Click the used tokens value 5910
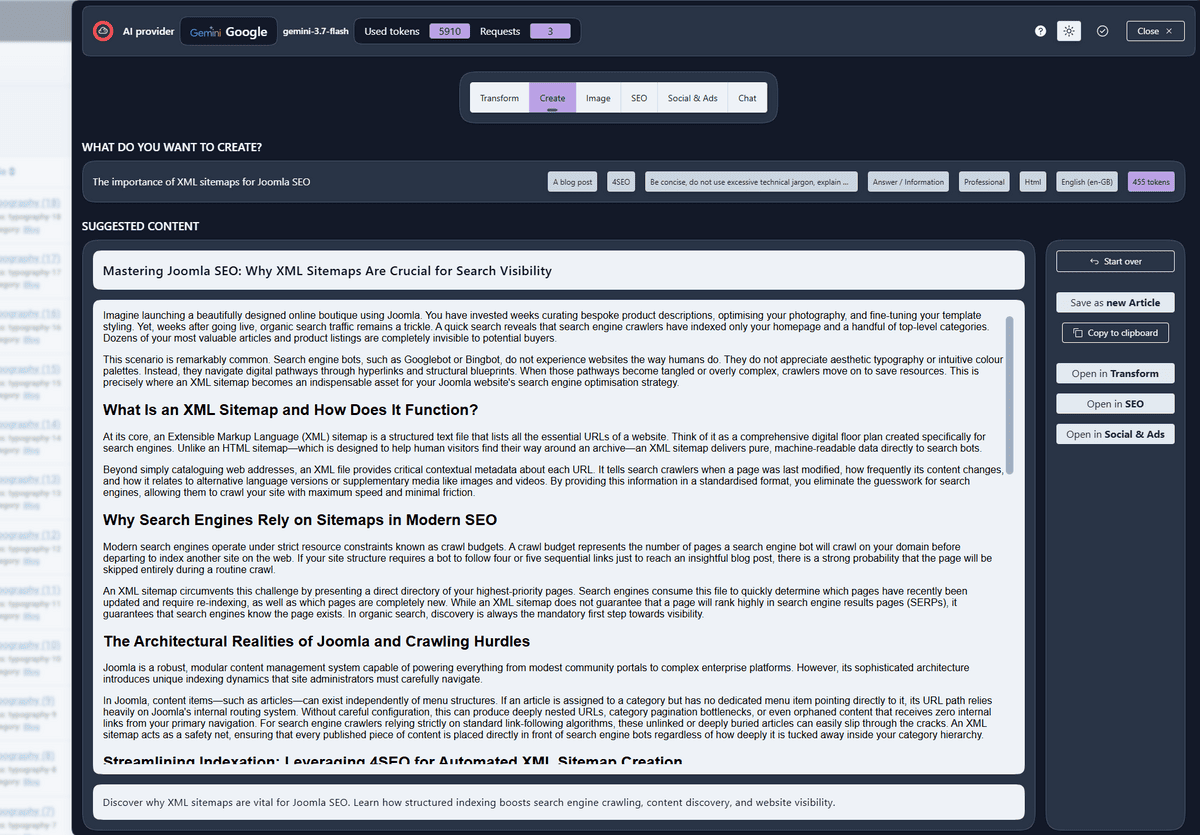 449,31
